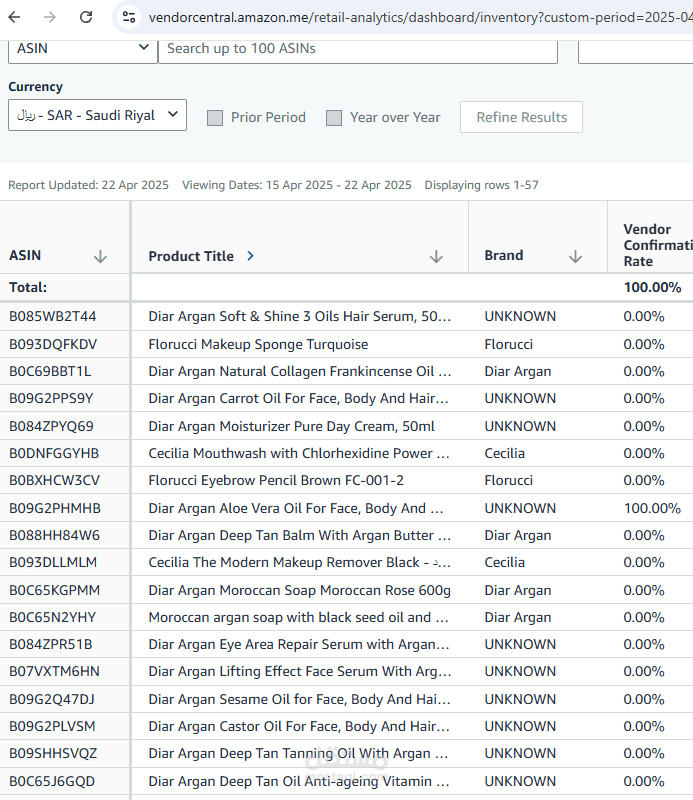Click Florucci Makeup Sponge Turquoise title
This screenshot has height=800, width=693.
(258, 344)
